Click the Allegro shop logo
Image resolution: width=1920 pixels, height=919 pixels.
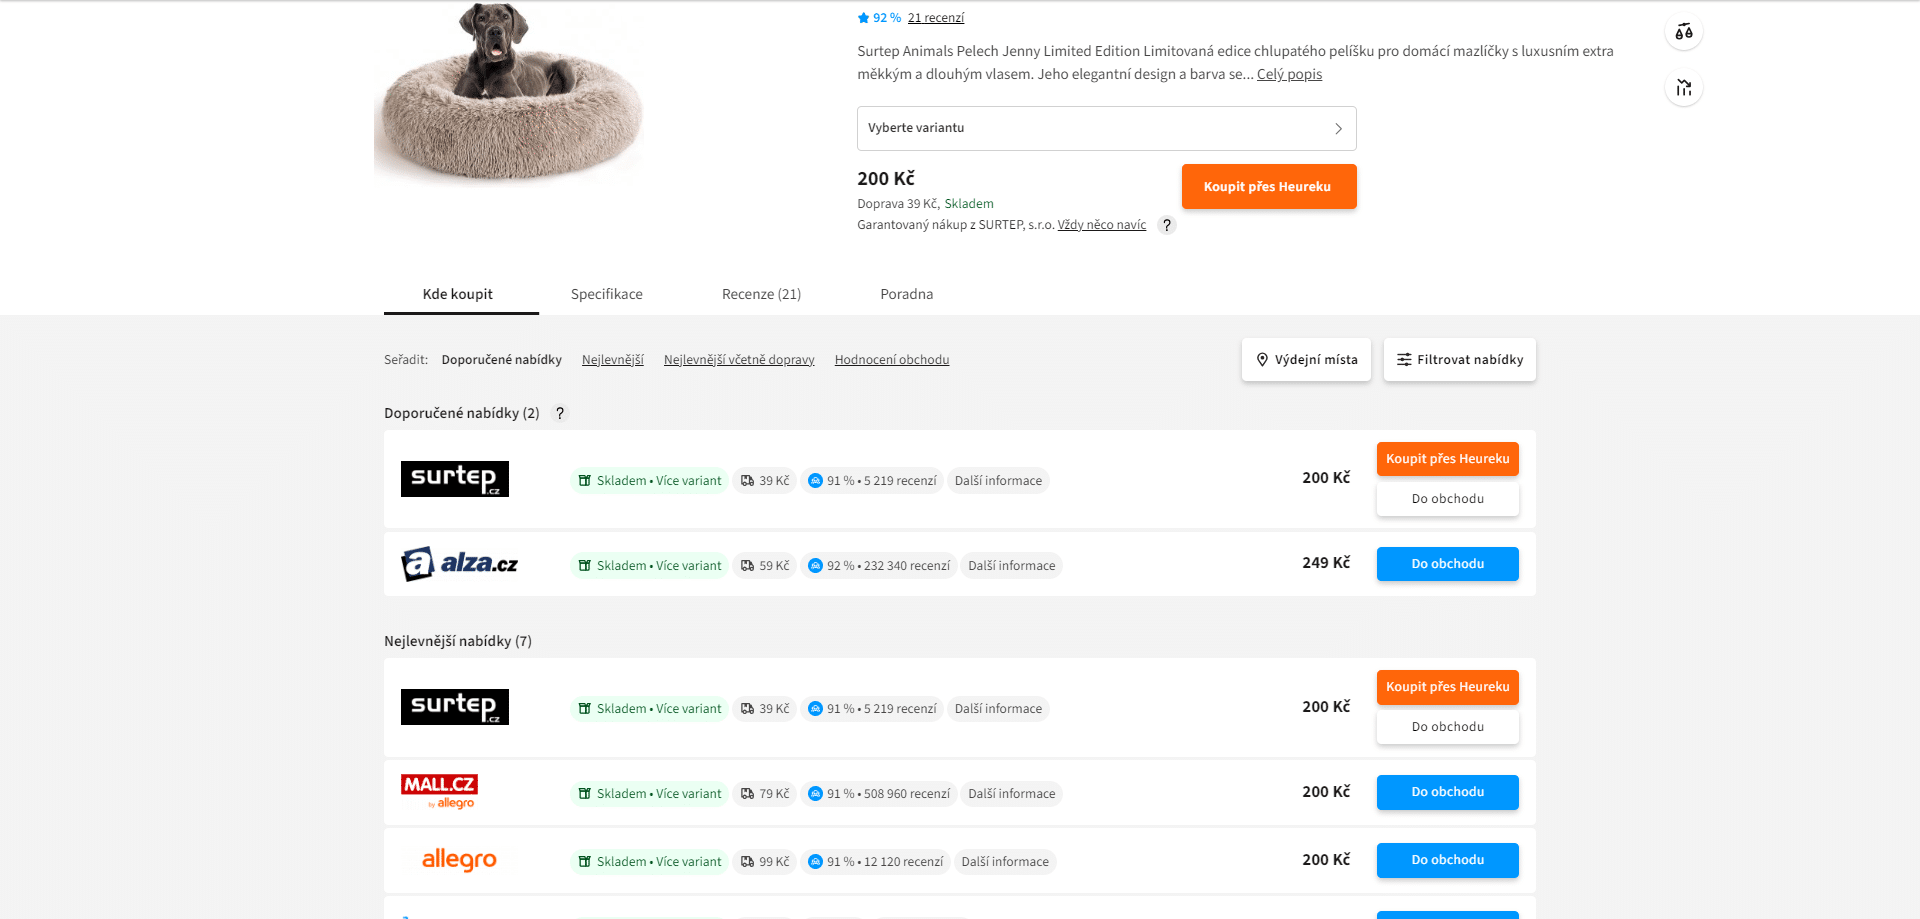[459, 860]
